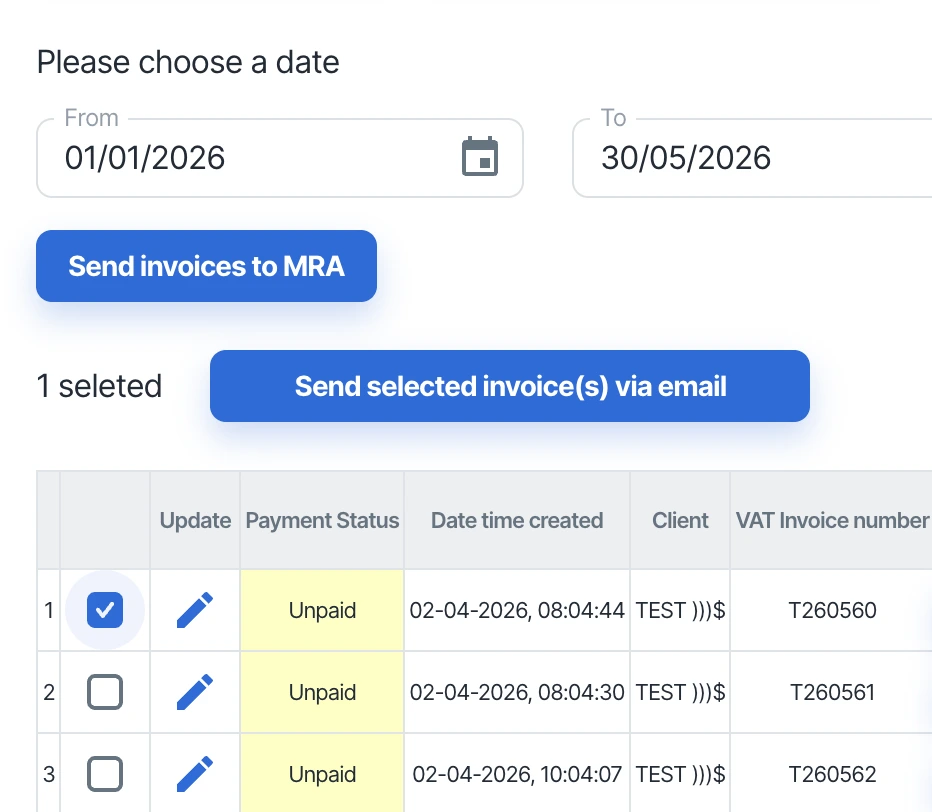Click the Client column header
This screenshot has width=932, height=812.
click(680, 520)
